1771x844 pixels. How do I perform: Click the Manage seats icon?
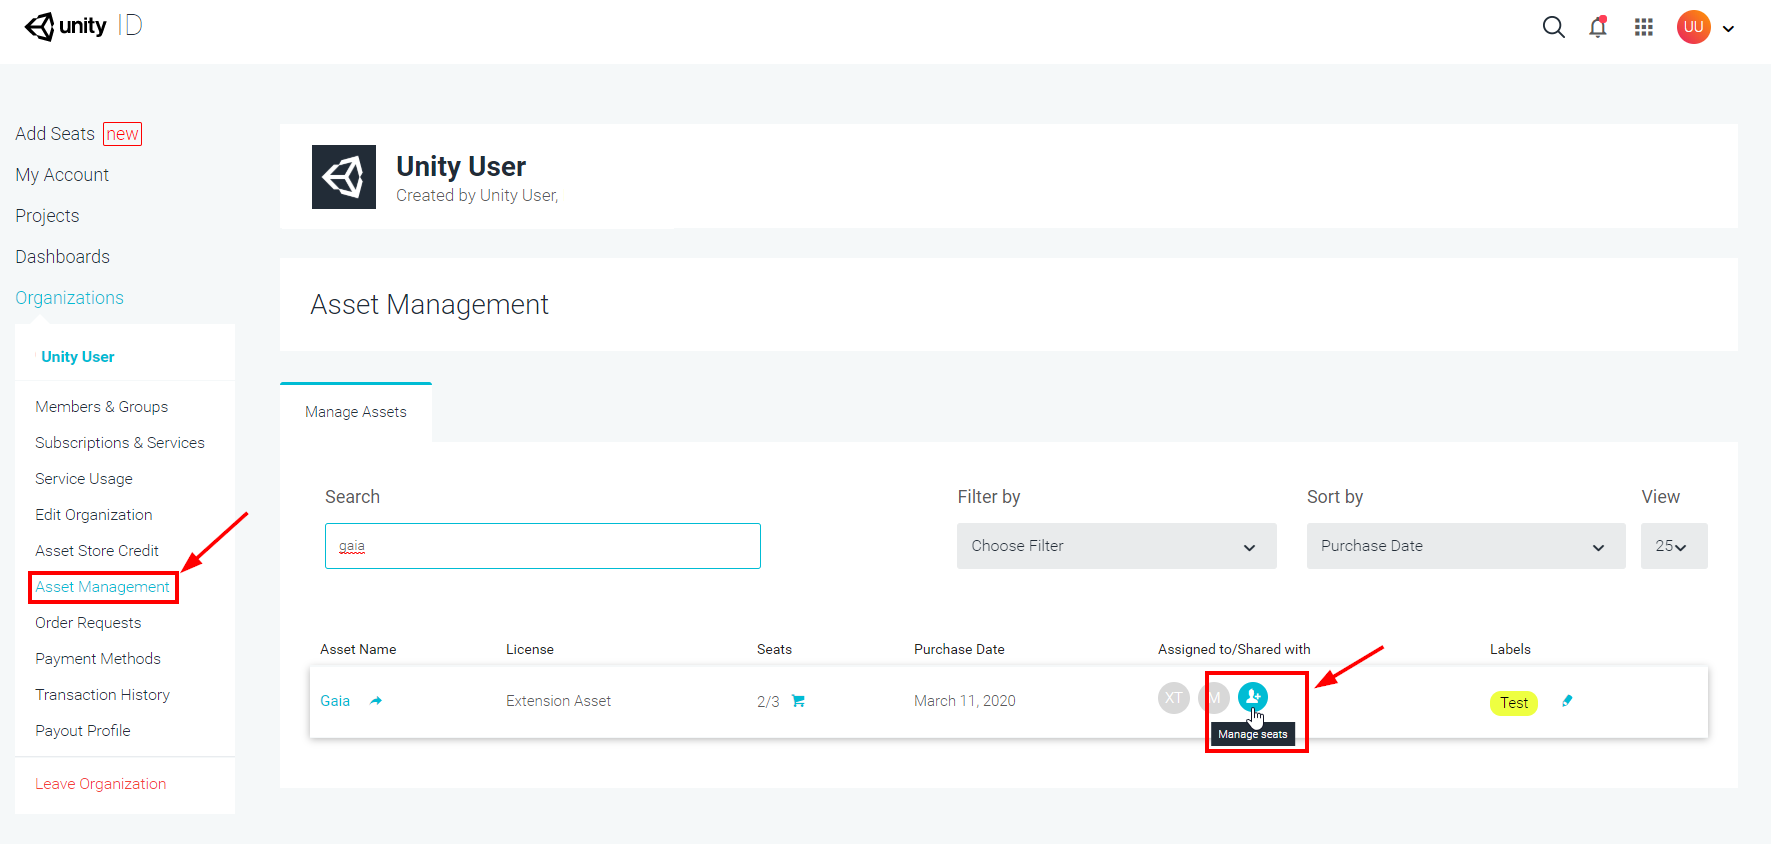1253,696
